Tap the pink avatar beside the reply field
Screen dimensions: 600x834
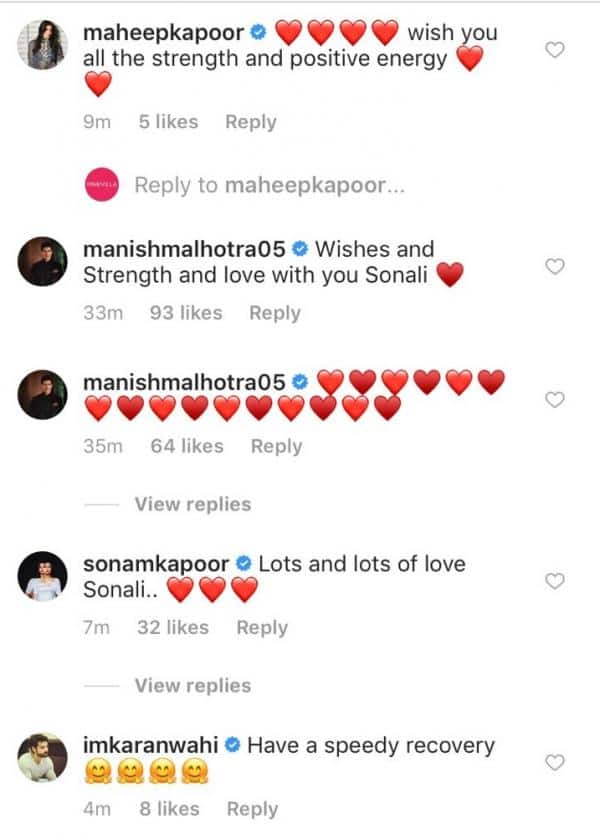(104, 185)
